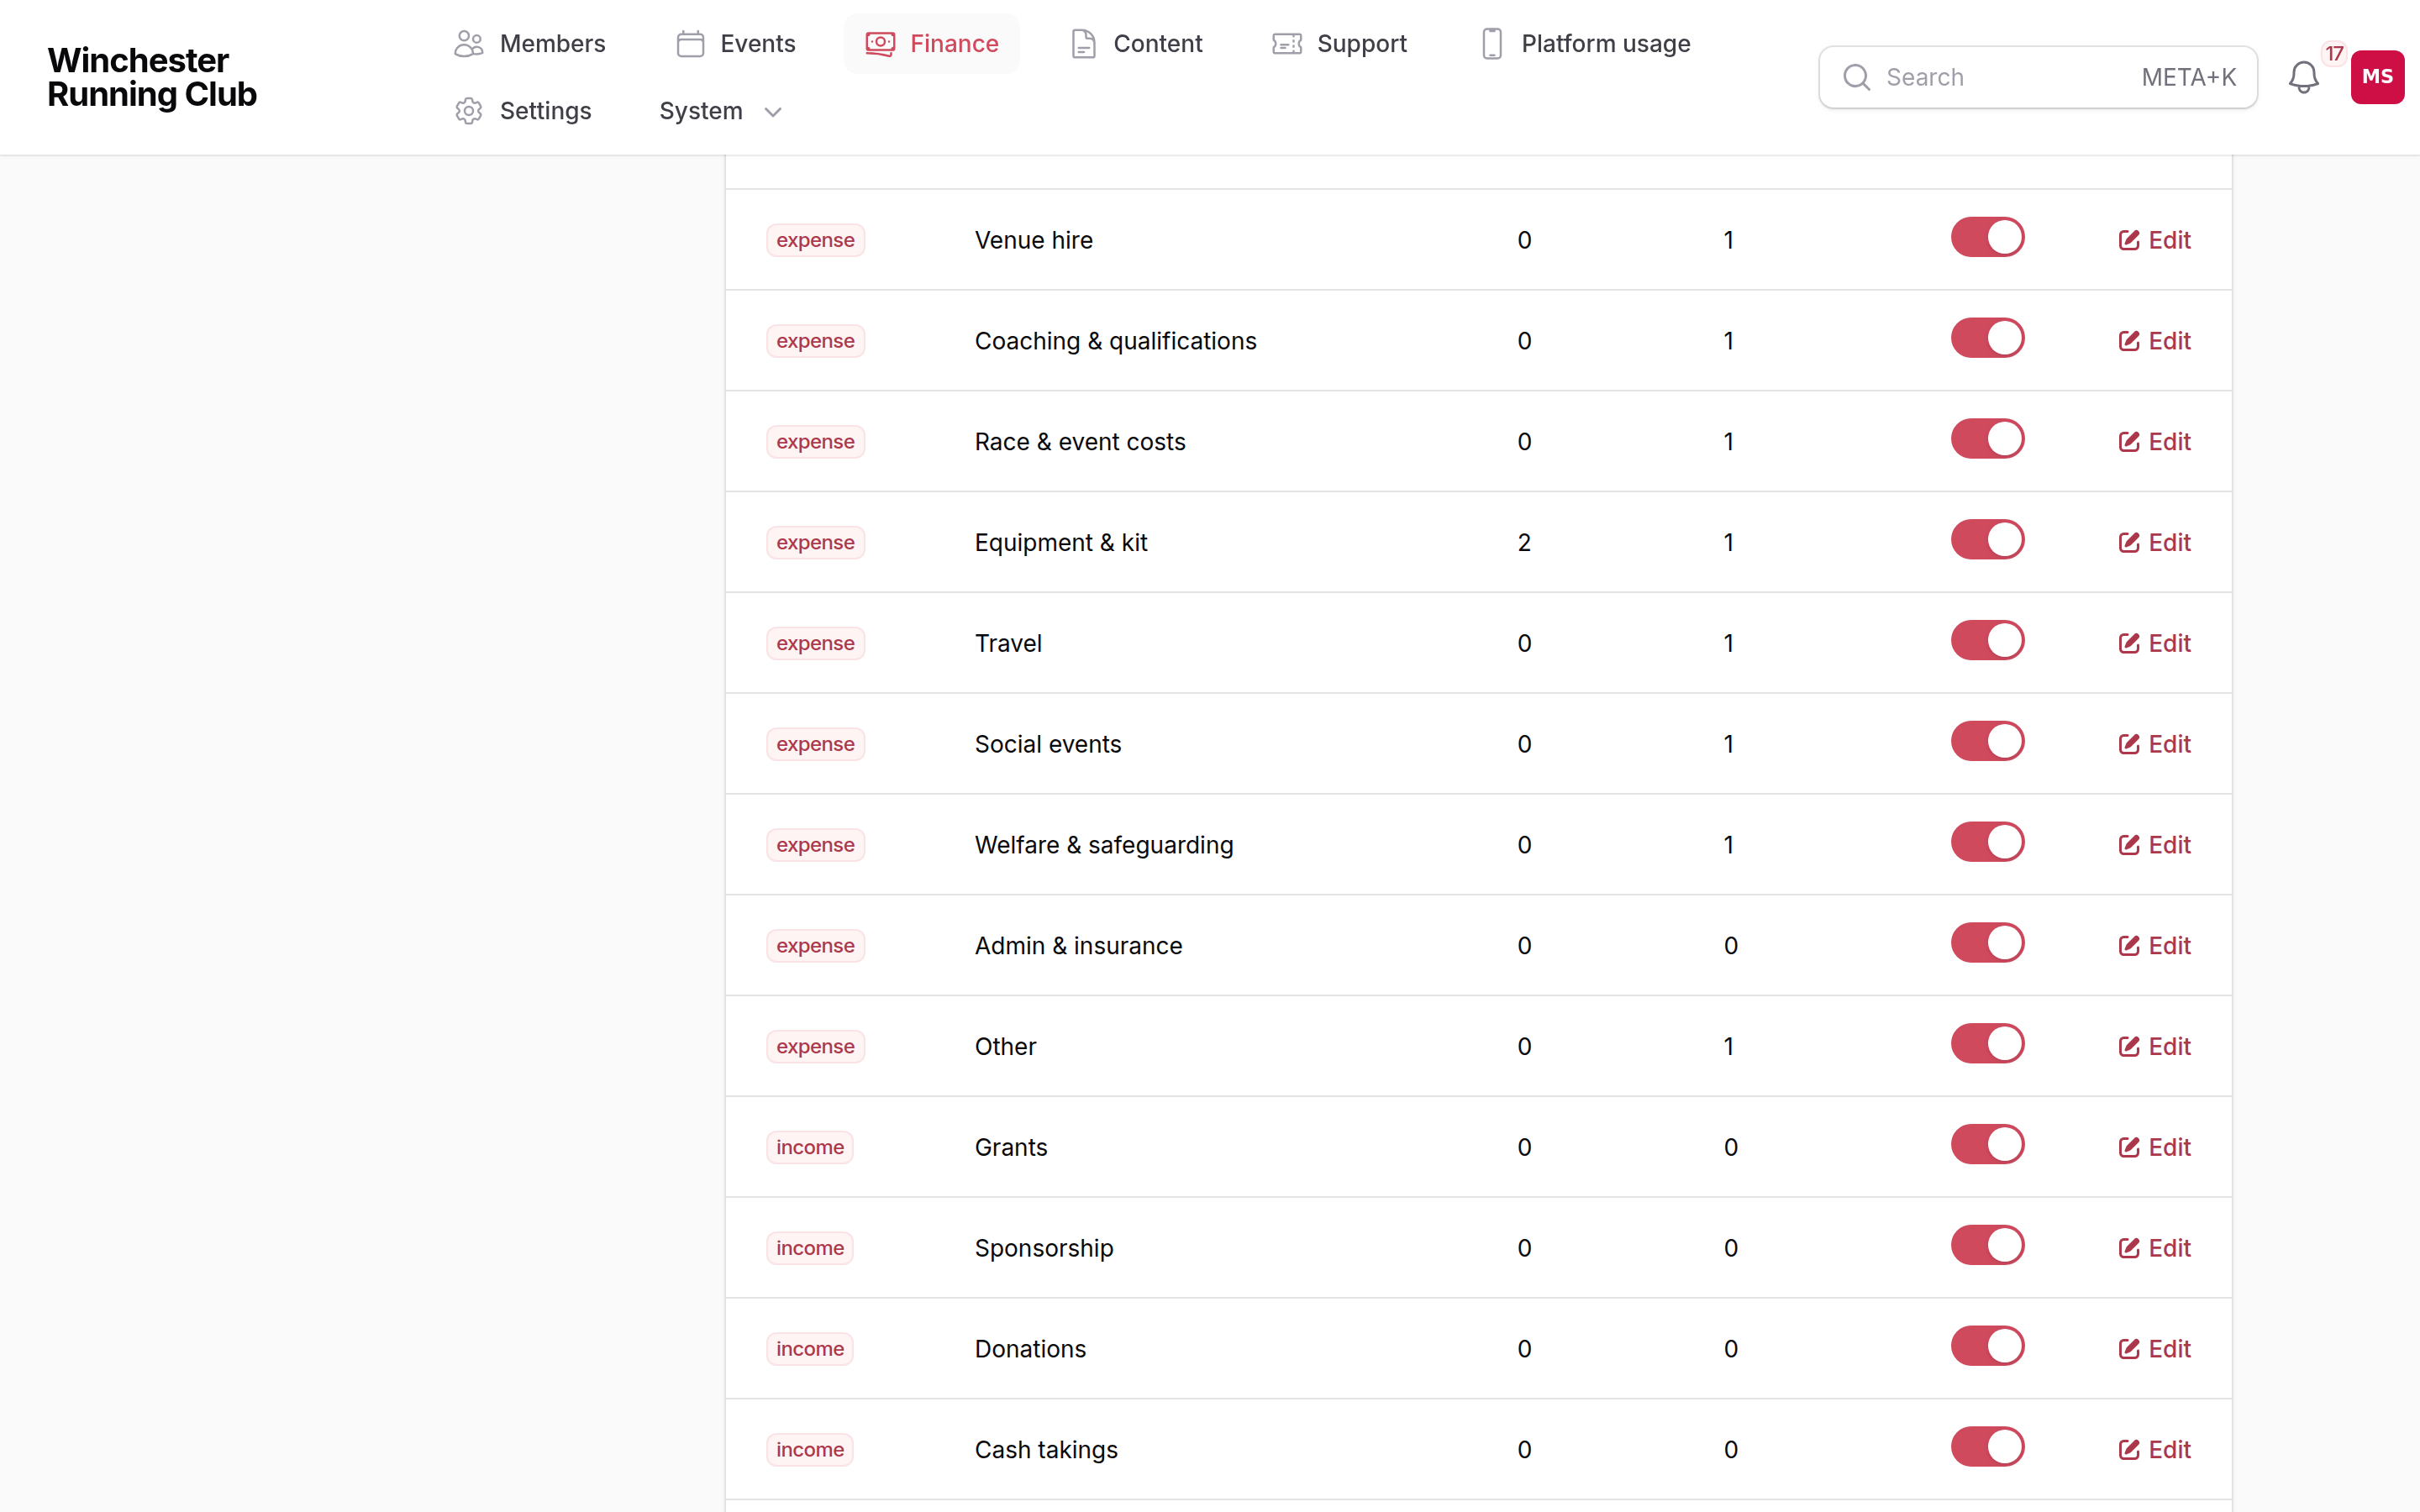Click the expense badge on Travel row
Image resolution: width=2420 pixels, height=1512 pixels.
click(815, 643)
